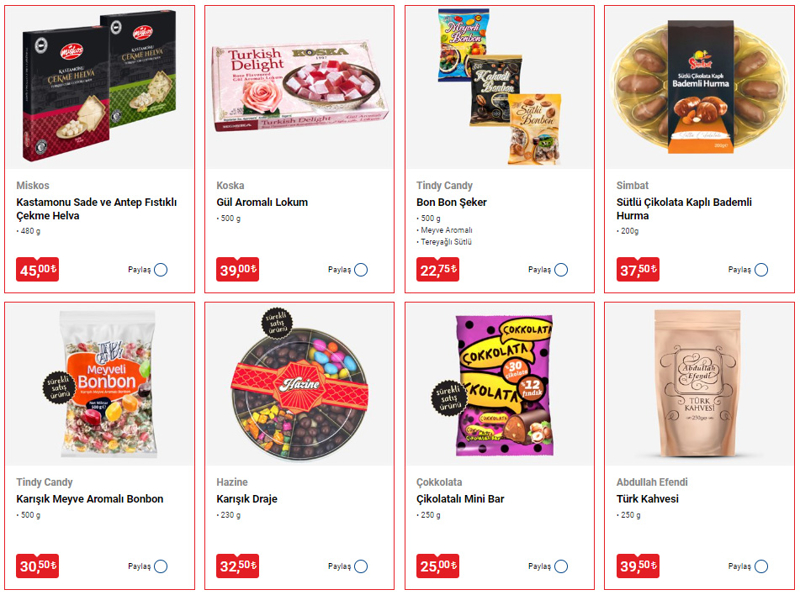The height and width of the screenshot is (595, 800).
Task: Select the 45,00 price tag on Miskos
Action: [37, 269]
